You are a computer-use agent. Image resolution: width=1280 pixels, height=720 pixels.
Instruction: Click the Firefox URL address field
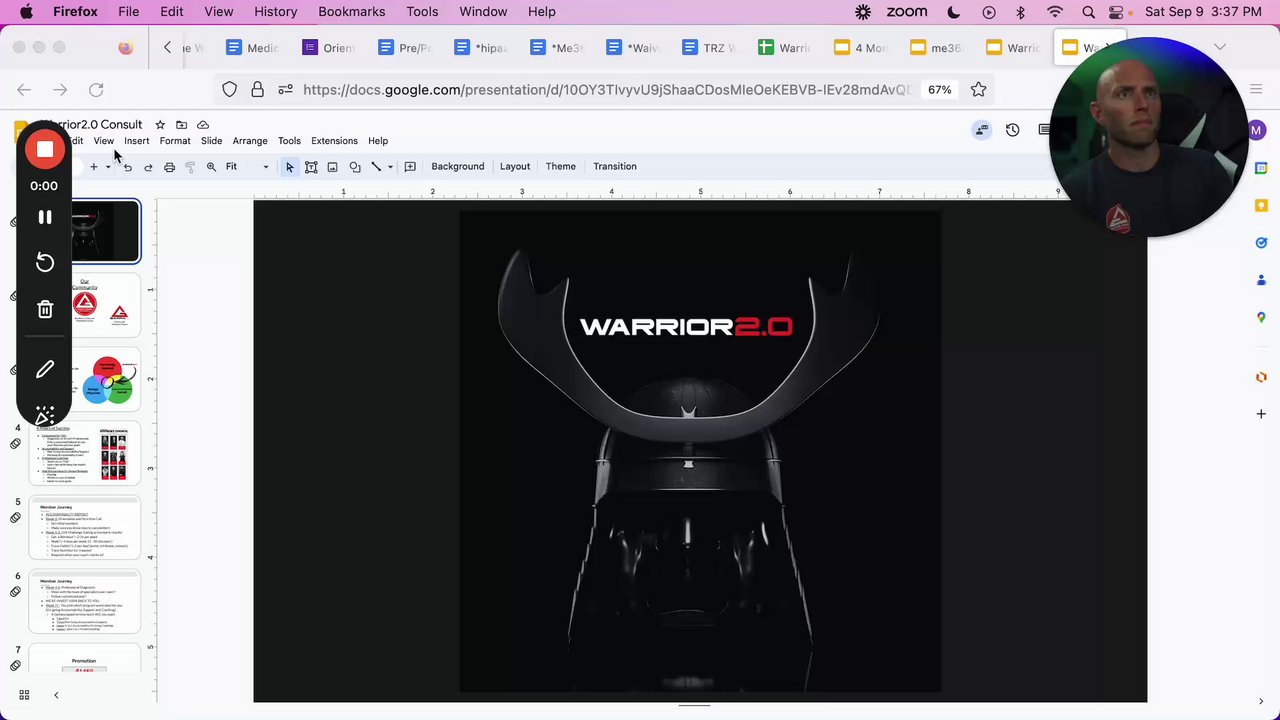(606, 90)
